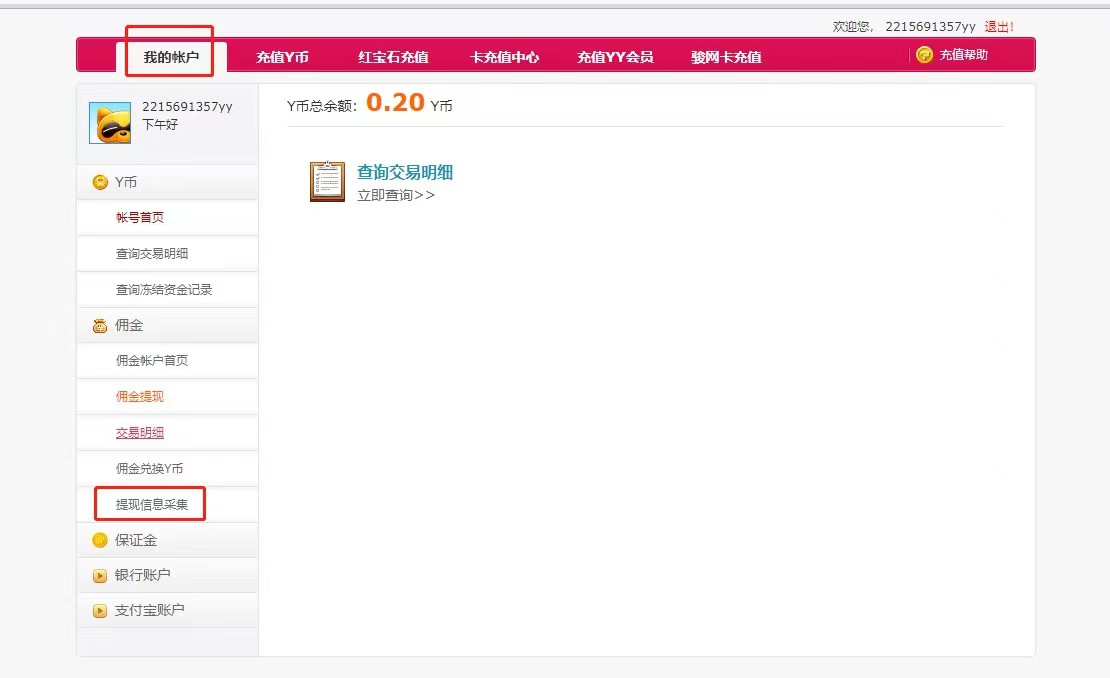Log out using the 退出! link
The image size is (1110, 678).
[x=999, y=27]
